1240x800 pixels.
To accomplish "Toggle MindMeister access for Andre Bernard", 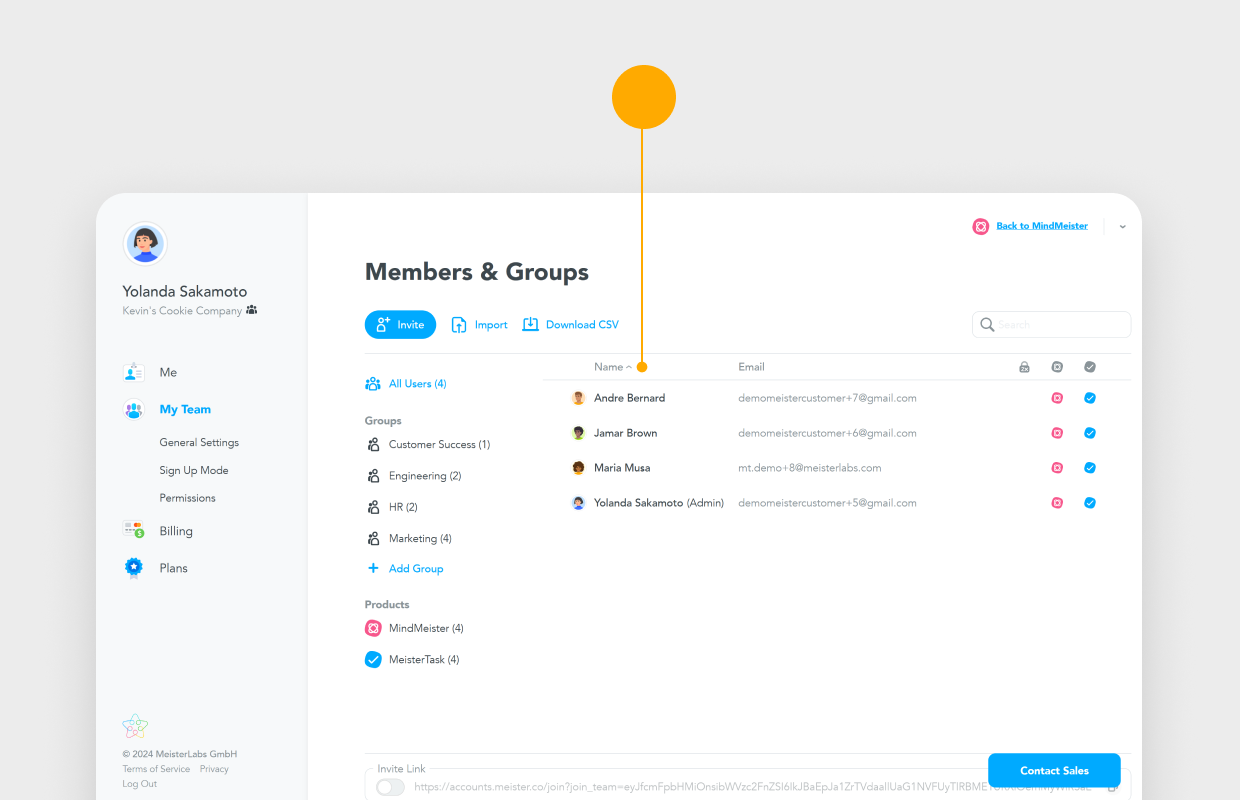I will click(1057, 398).
